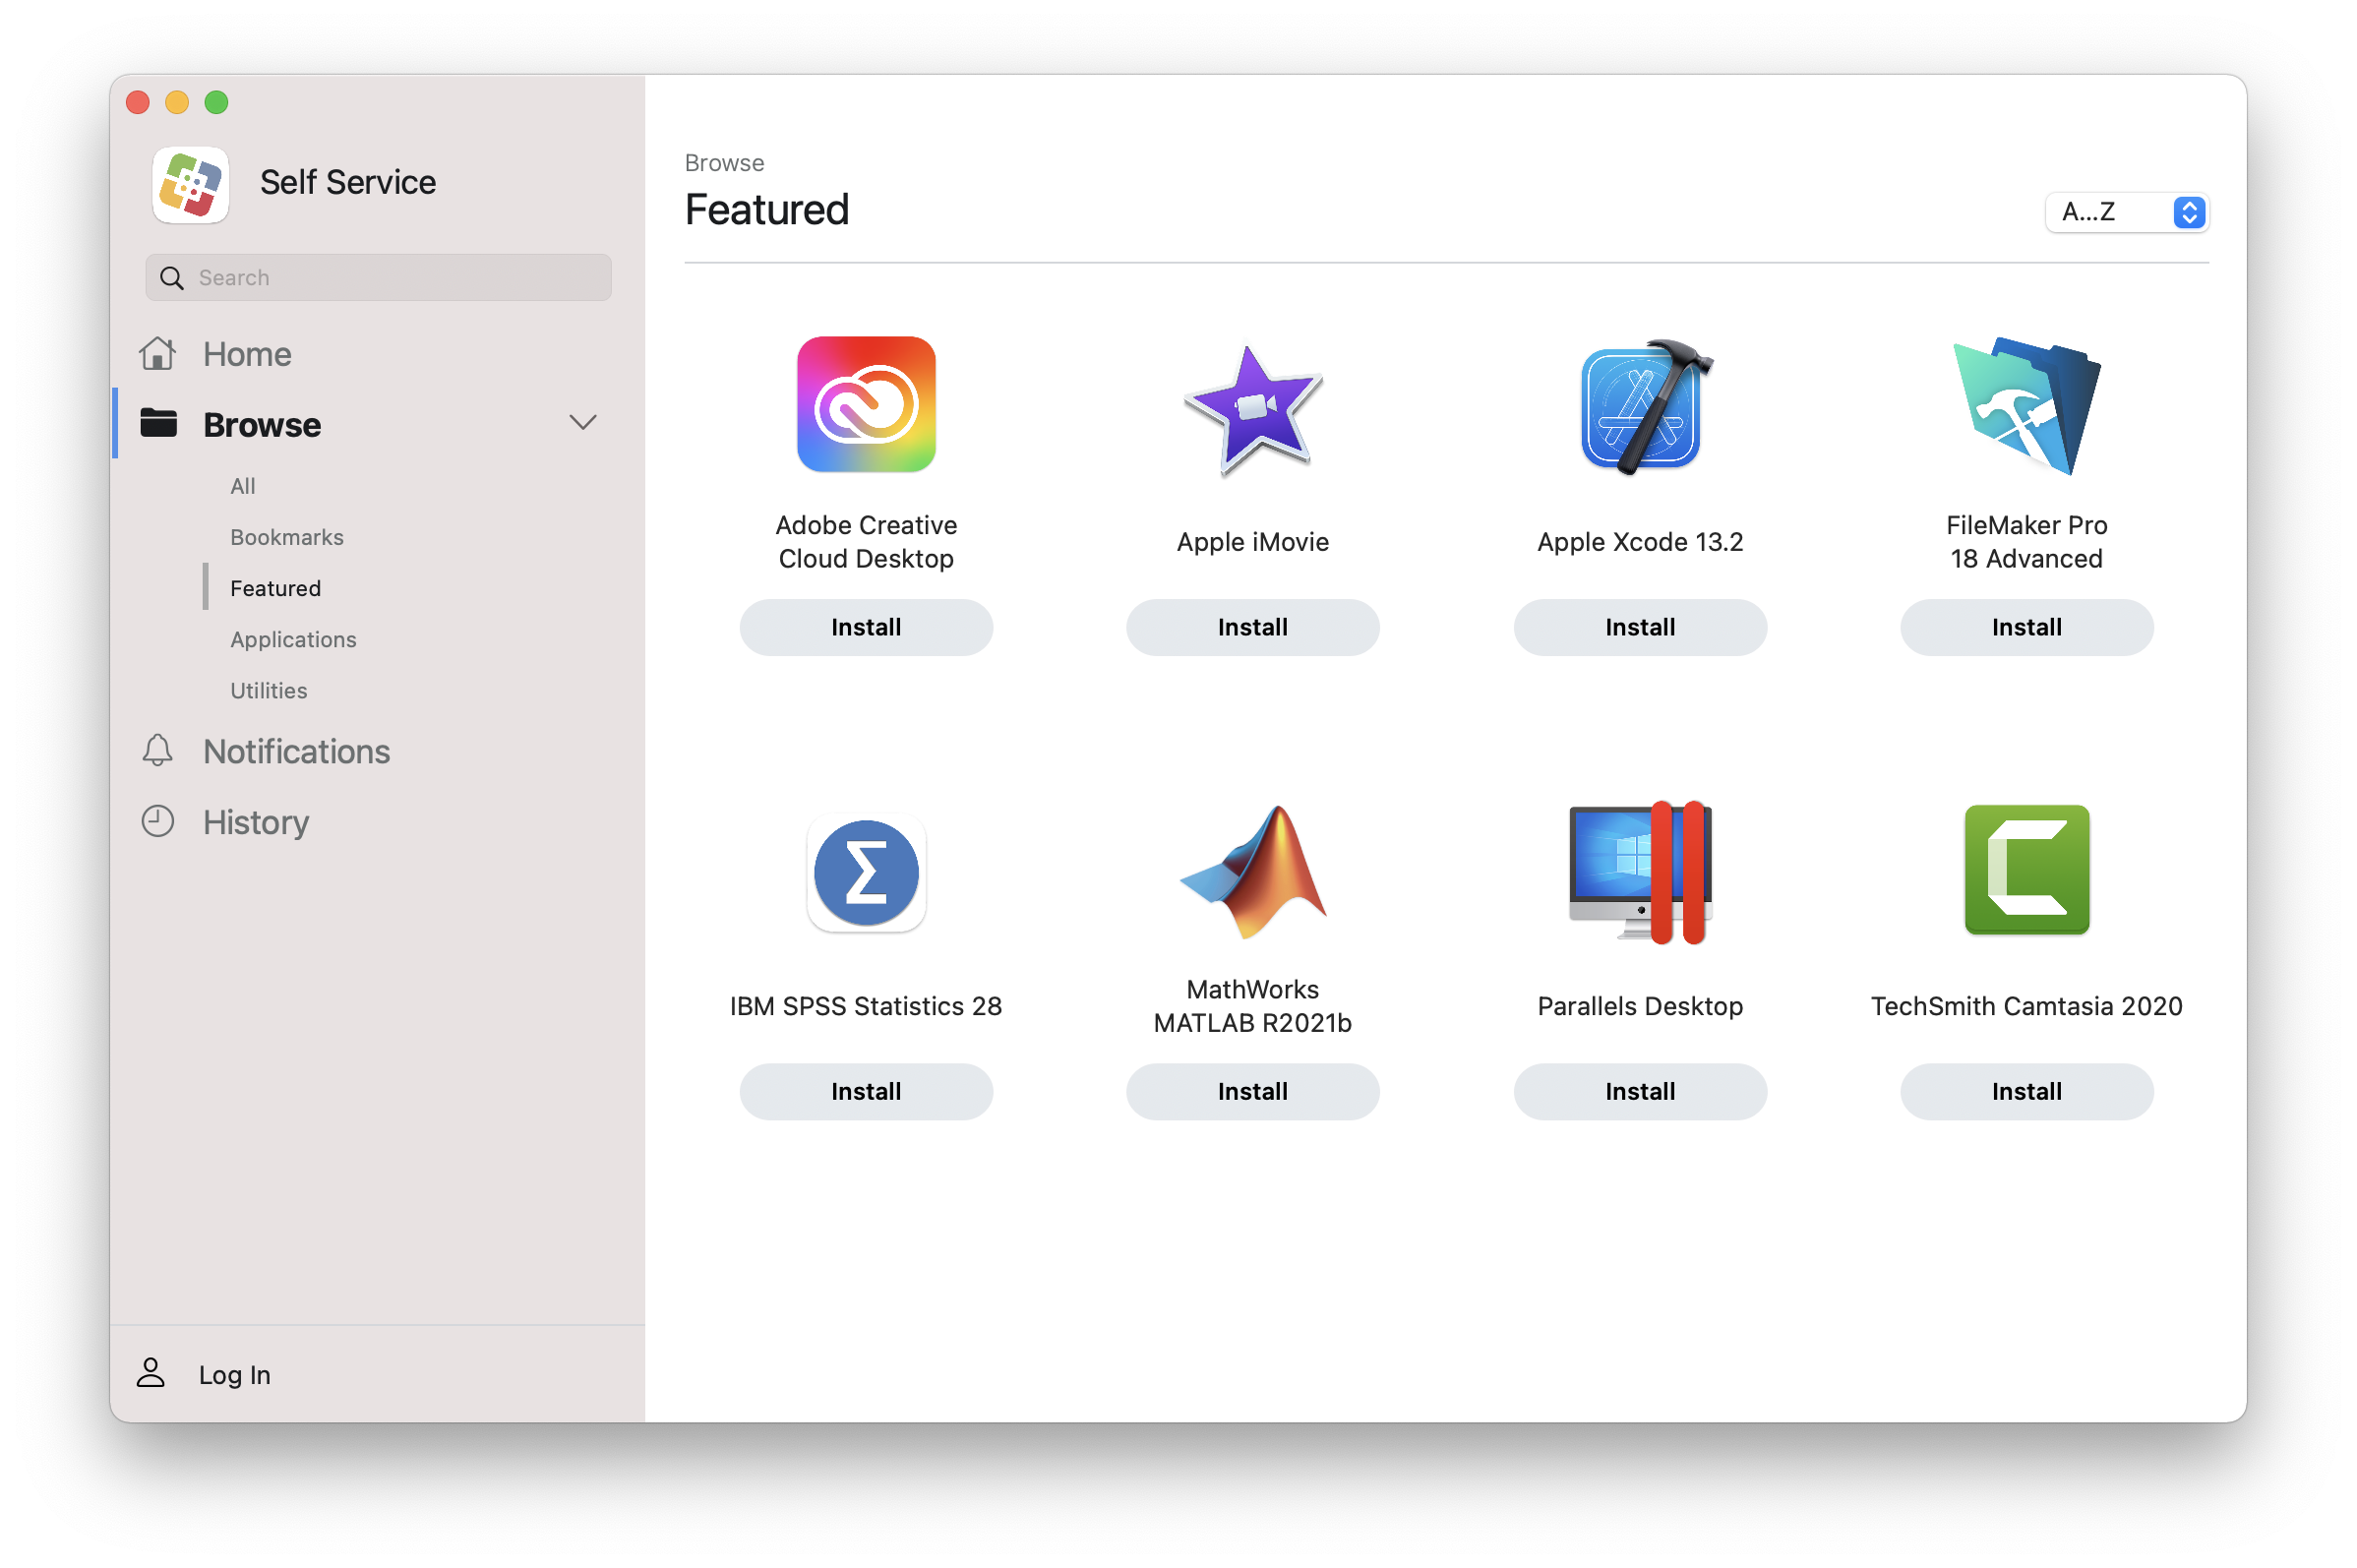Click the TechSmith Camtasia 2020 title
The height and width of the screenshot is (1568, 2357).
2026,1005
